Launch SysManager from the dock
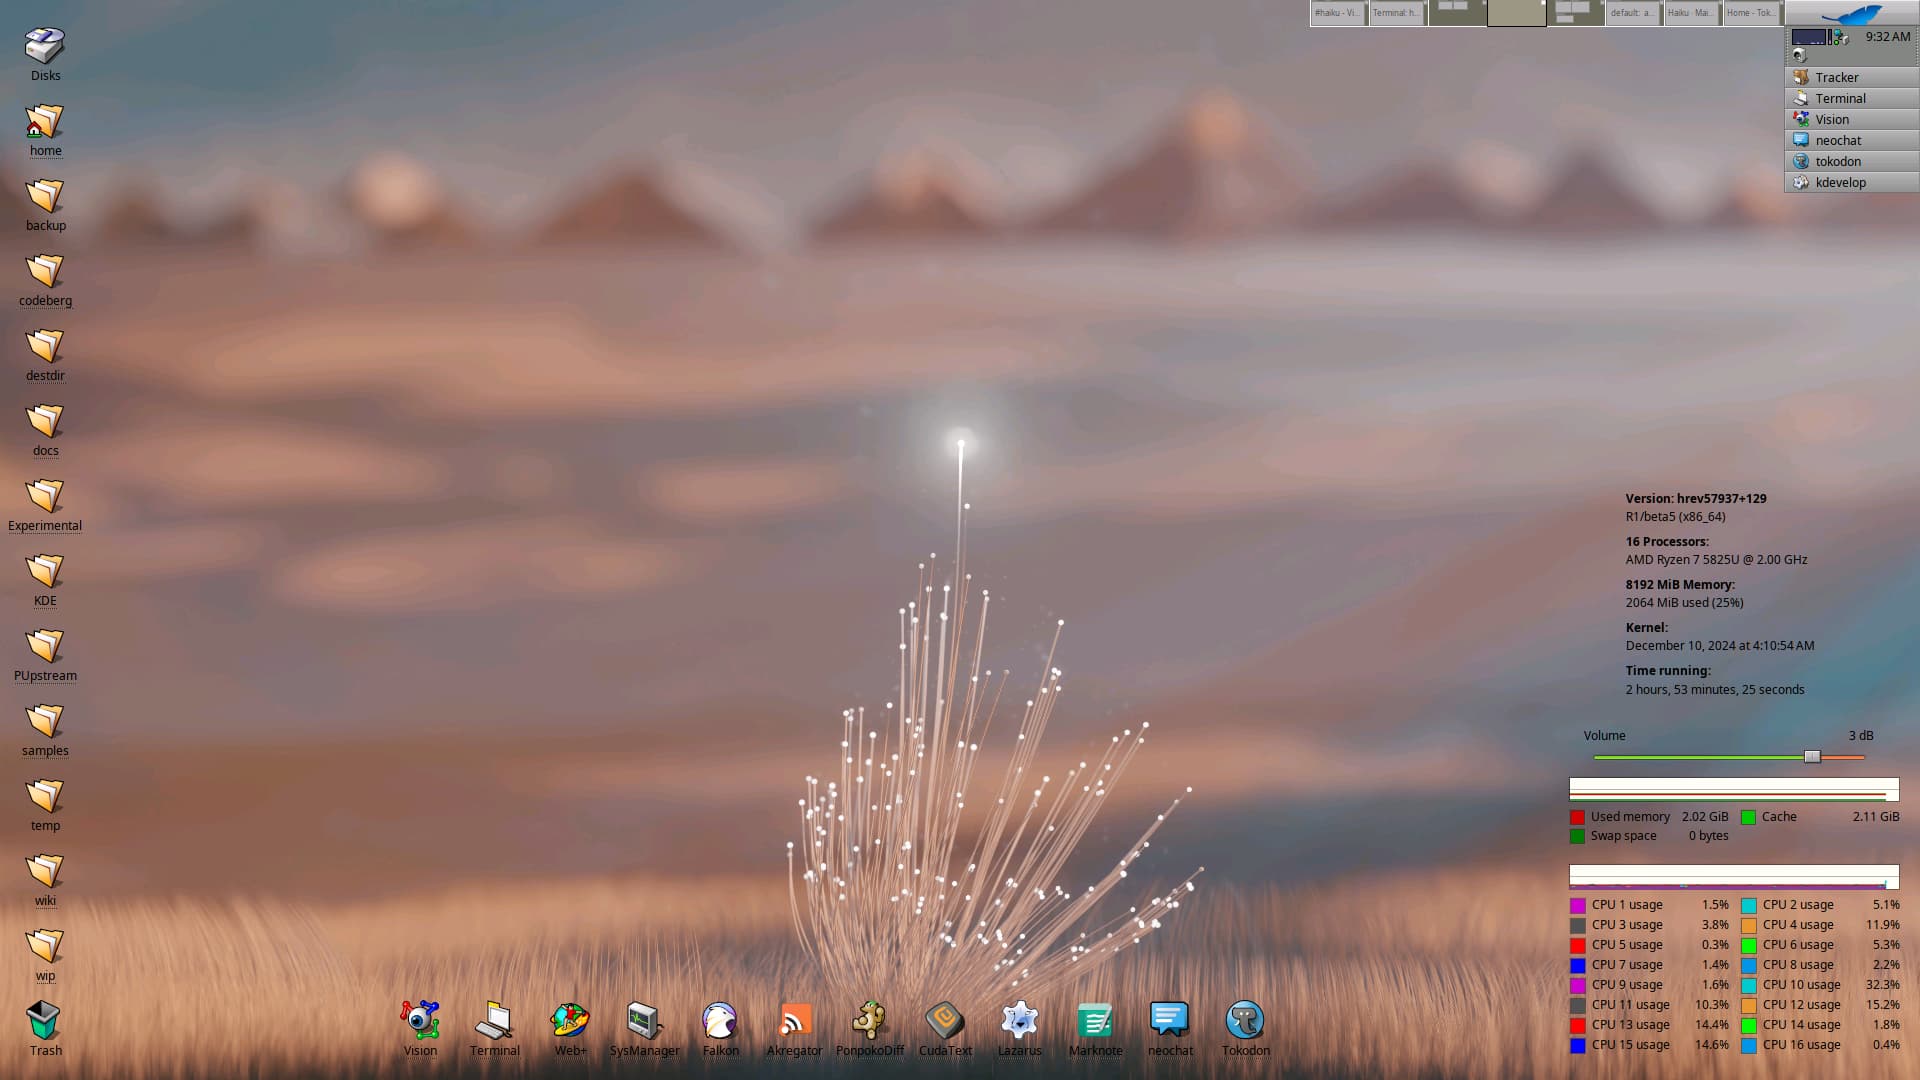1920x1080 pixels. tap(644, 1020)
